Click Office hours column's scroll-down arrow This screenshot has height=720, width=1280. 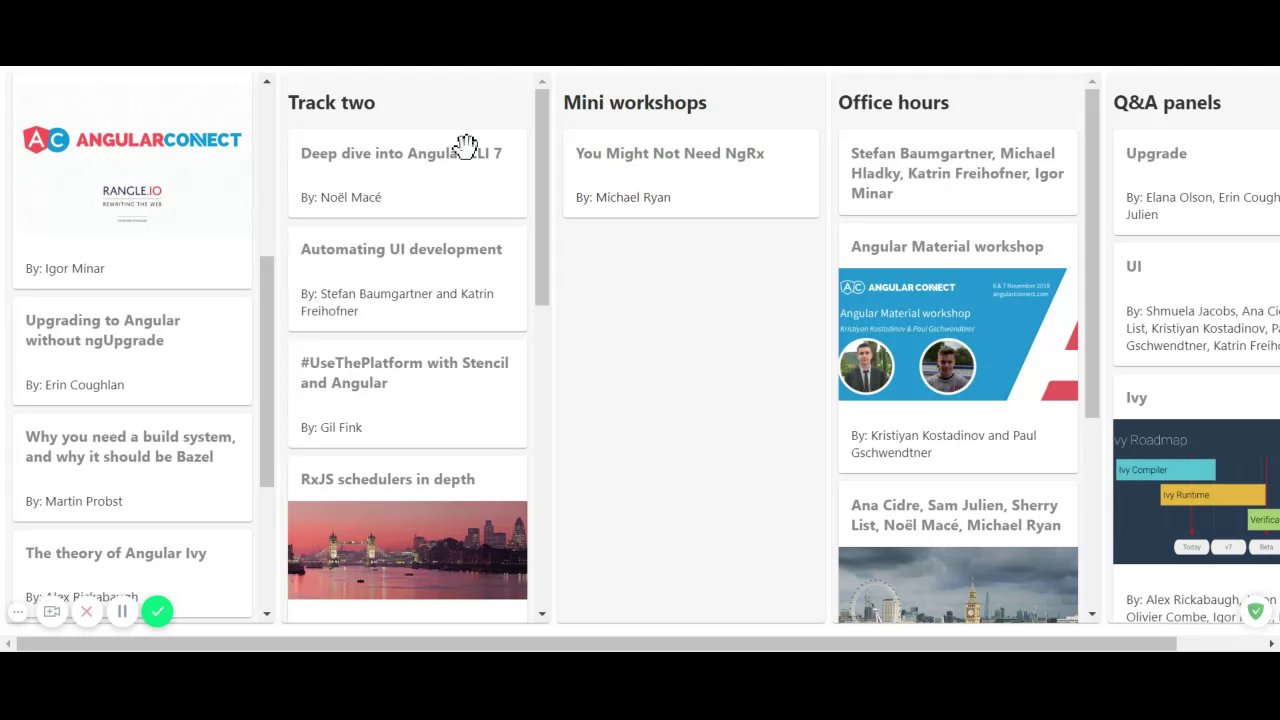coord(1092,614)
